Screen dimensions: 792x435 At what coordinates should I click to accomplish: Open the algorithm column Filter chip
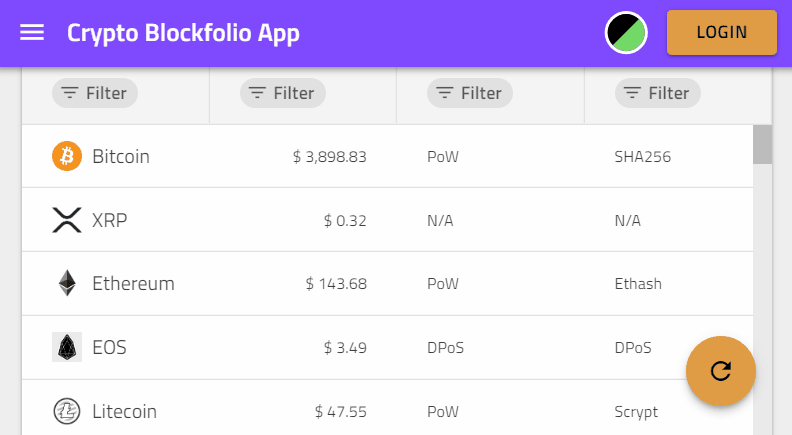tap(658, 93)
